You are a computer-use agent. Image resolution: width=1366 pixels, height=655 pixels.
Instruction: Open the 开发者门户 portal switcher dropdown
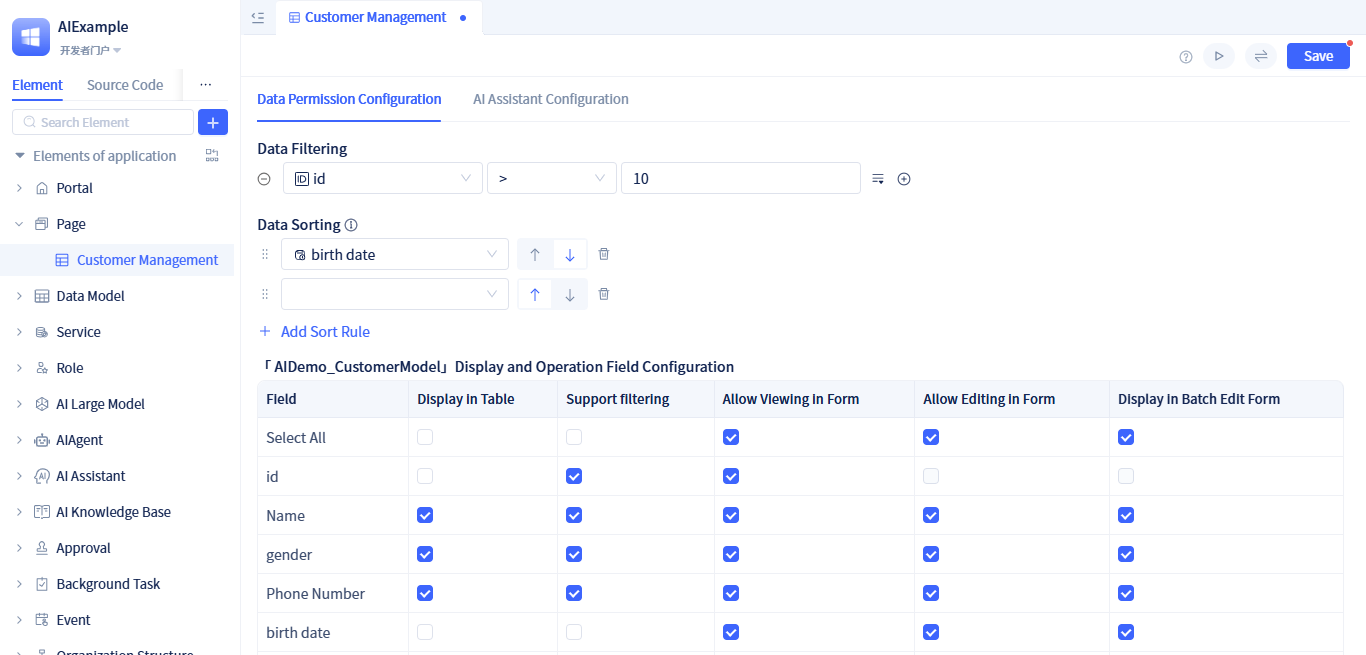(90, 50)
